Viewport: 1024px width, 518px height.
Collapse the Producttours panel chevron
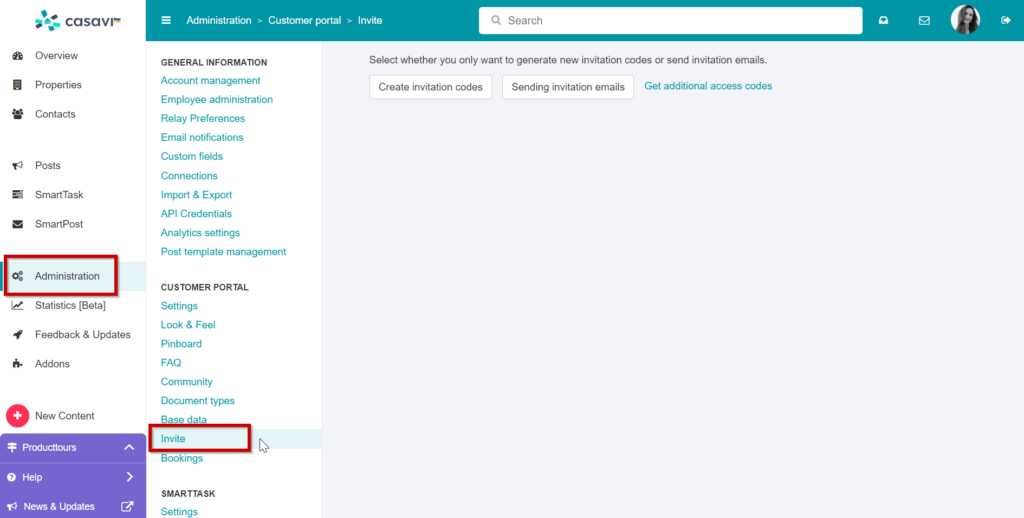(x=129, y=447)
